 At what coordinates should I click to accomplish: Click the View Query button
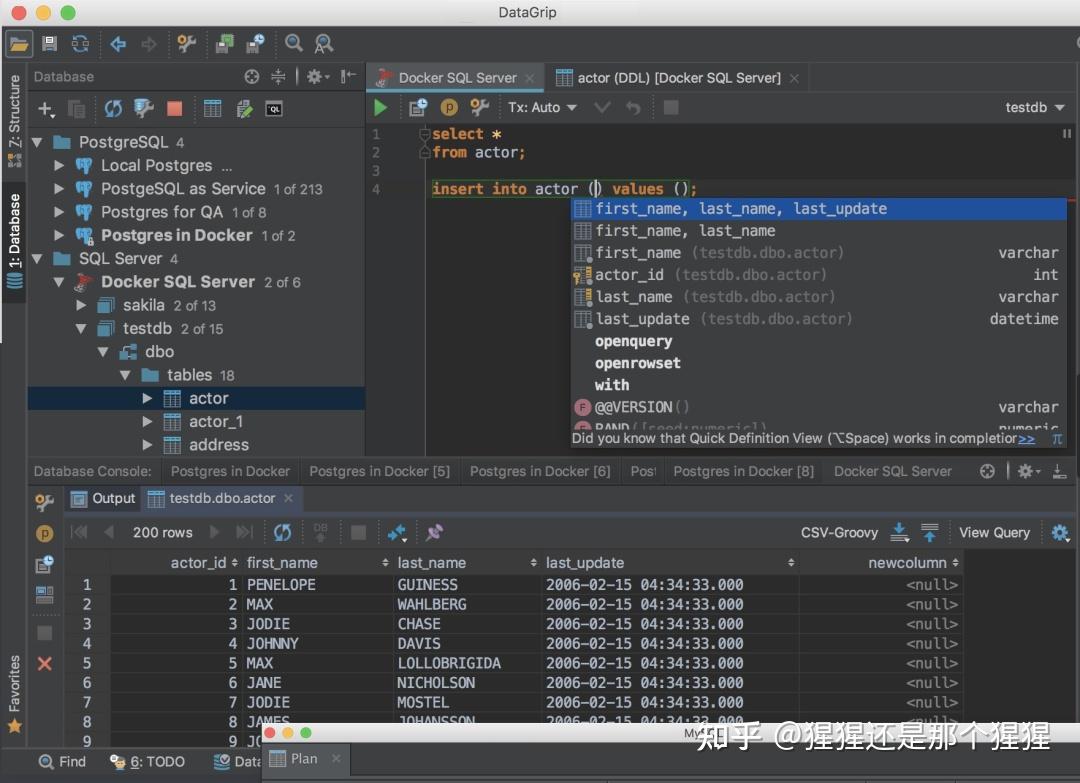click(x=994, y=532)
